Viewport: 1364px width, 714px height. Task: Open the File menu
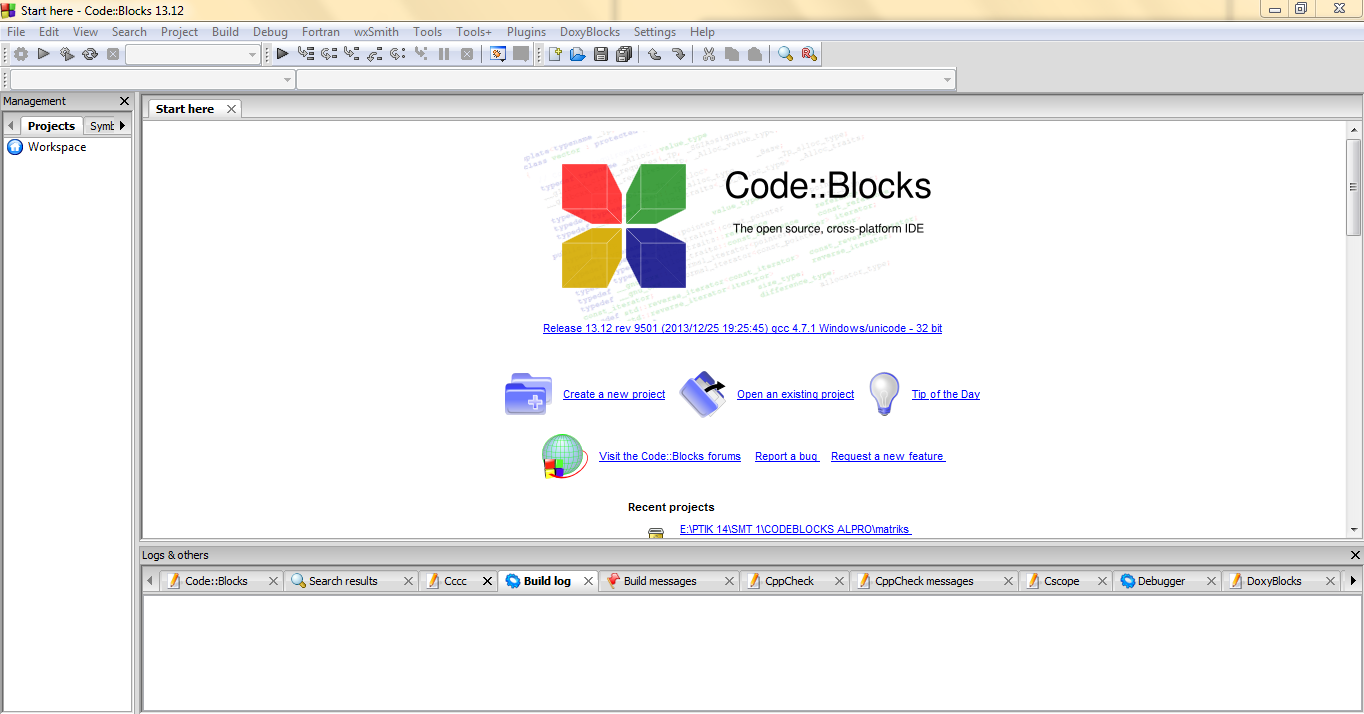click(x=16, y=32)
